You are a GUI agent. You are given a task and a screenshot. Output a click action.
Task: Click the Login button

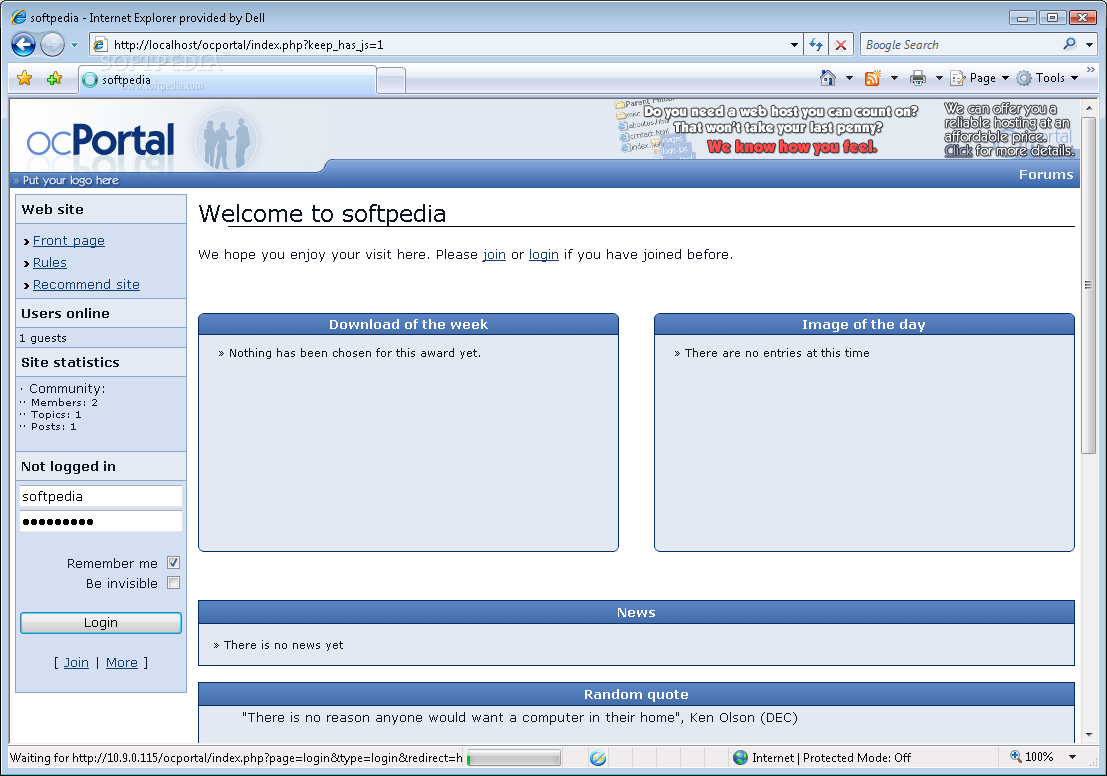pyautogui.click(x=100, y=623)
